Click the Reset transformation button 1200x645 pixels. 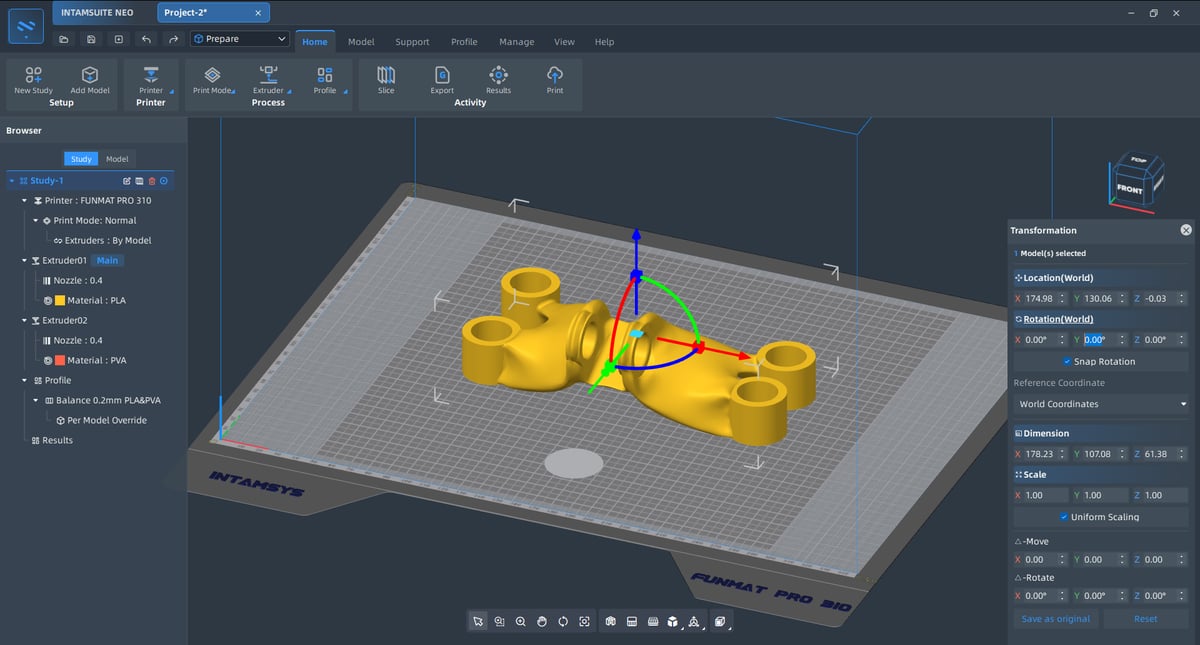(1146, 619)
